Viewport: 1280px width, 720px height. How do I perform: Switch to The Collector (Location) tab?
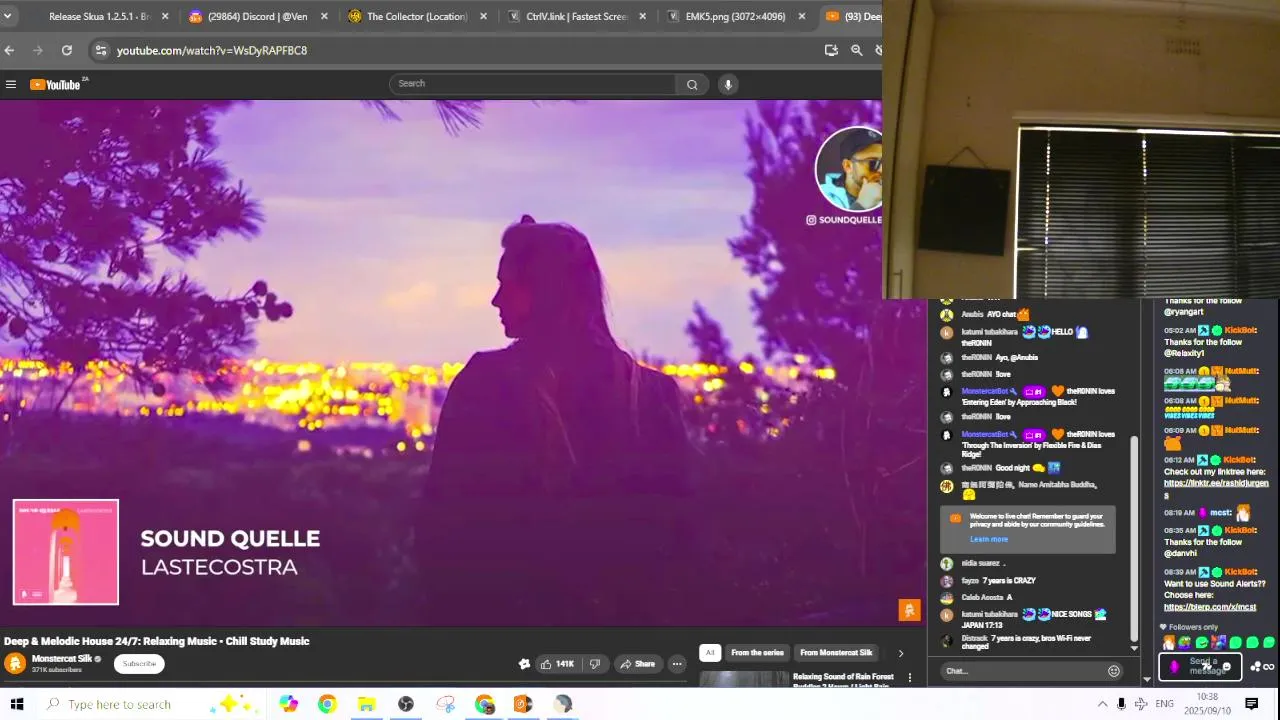(x=416, y=16)
